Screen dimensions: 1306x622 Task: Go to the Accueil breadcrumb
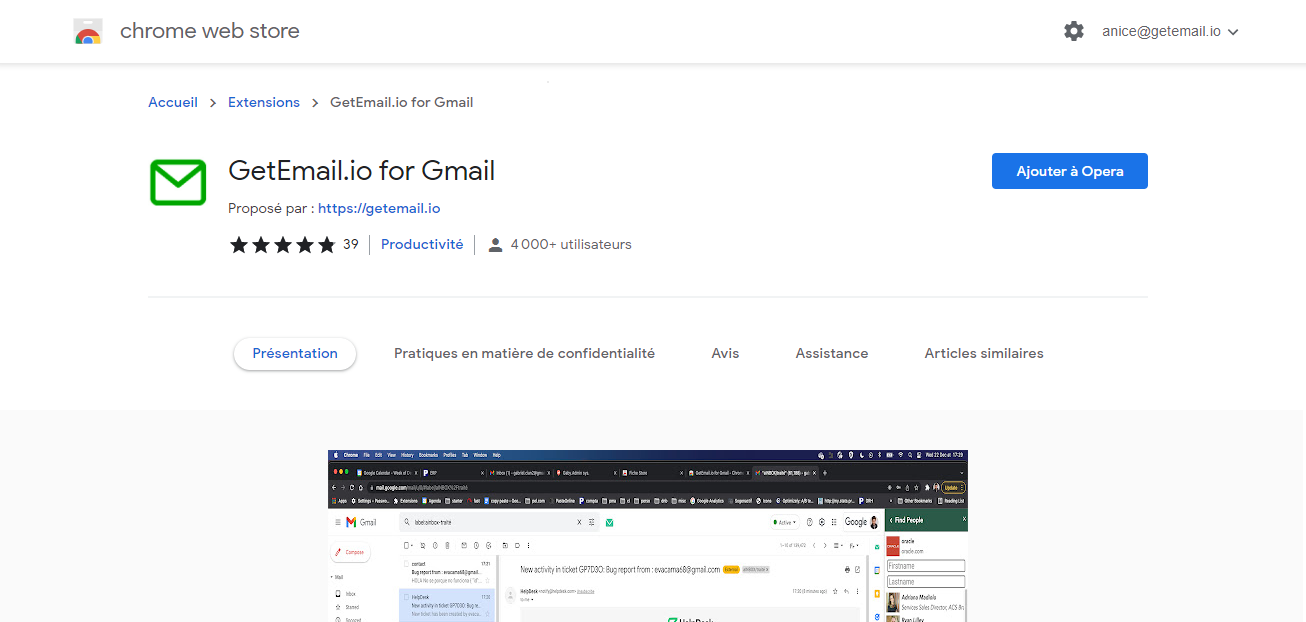click(x=173, y=102)
